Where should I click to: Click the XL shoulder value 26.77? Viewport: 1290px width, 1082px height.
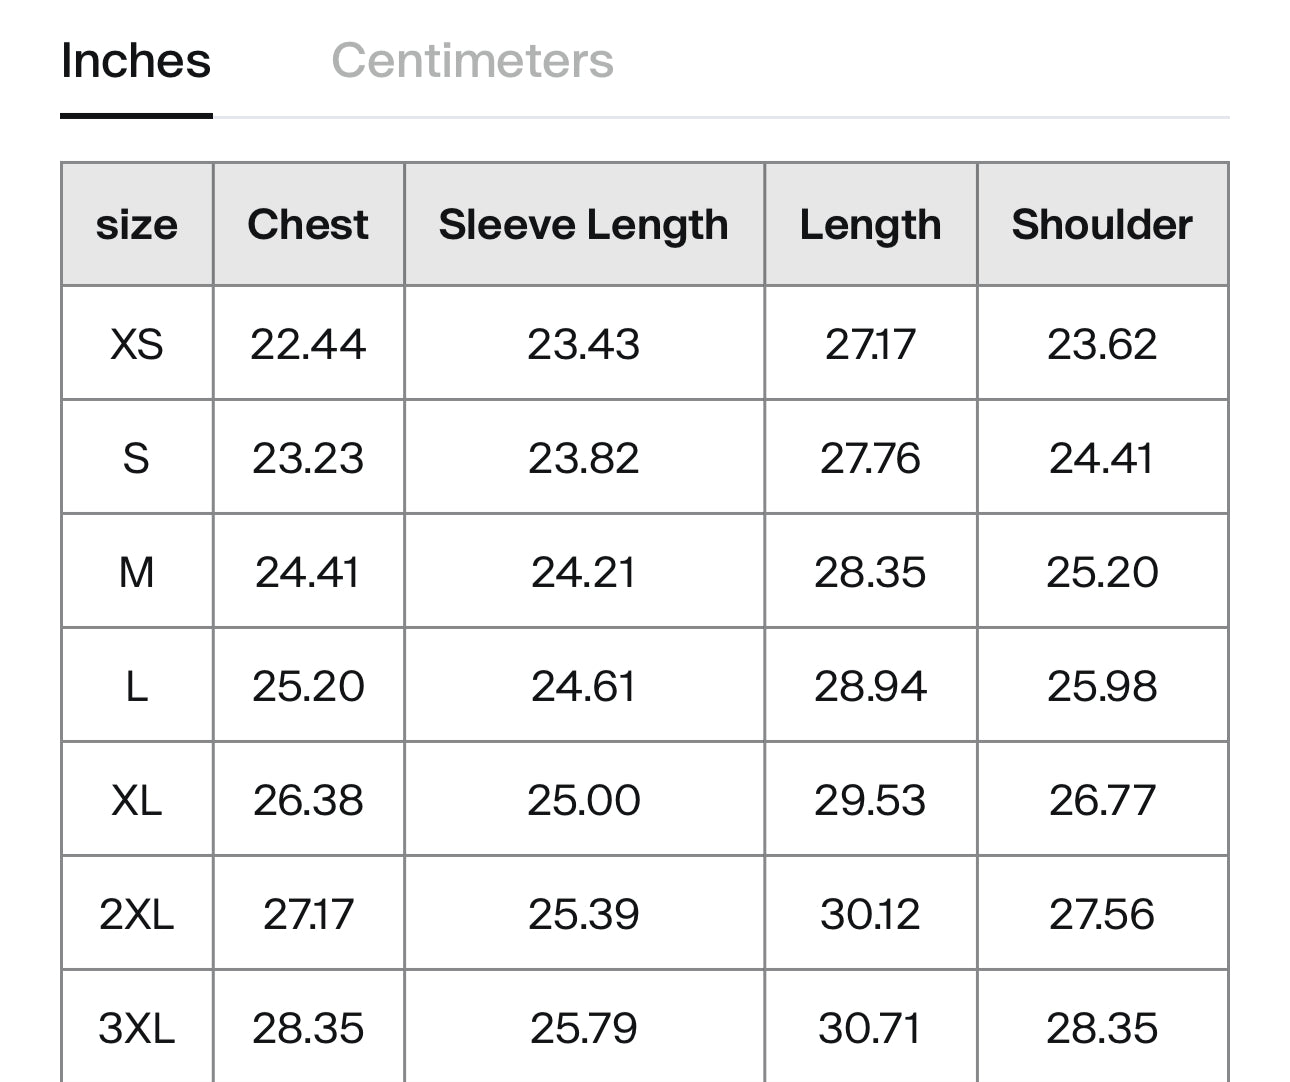pyautogui.click(x=1102, y=800)
